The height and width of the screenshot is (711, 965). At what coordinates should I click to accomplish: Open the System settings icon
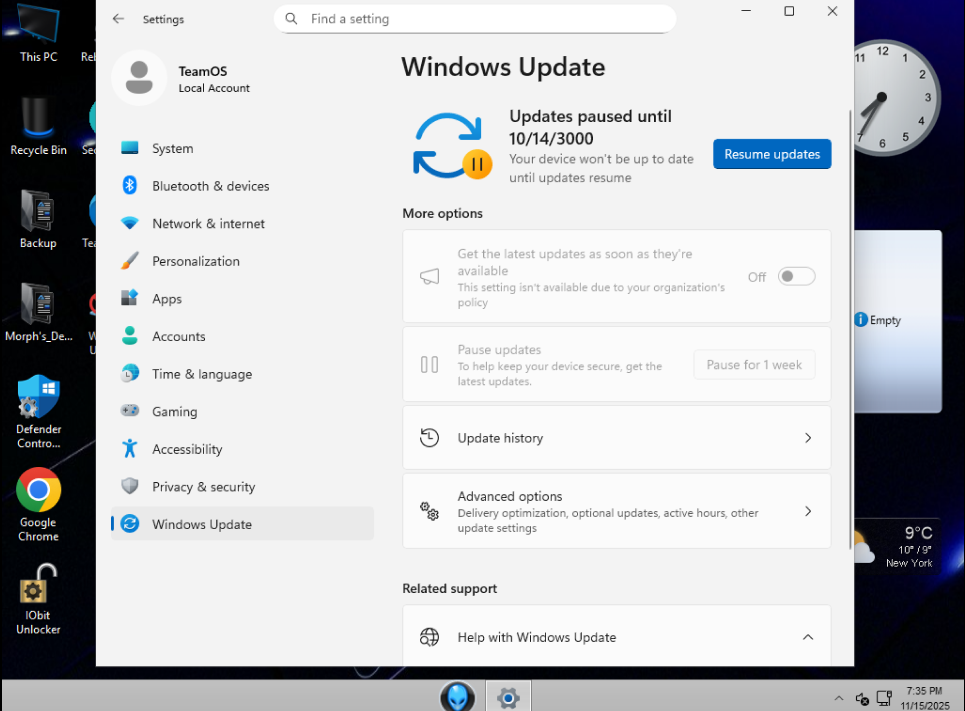click(x=130, y=148)
